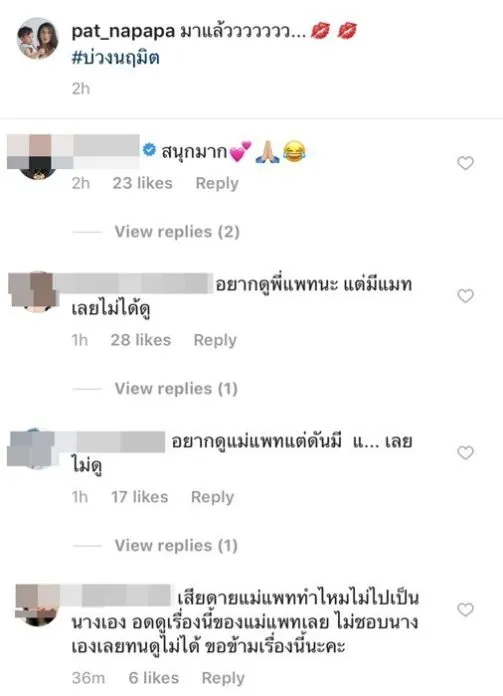Expand View replies (1) under อยากดูพี่แพทนะ comment
The height and width of the screenshot is (696, 503).
click(x=176, y=389)
